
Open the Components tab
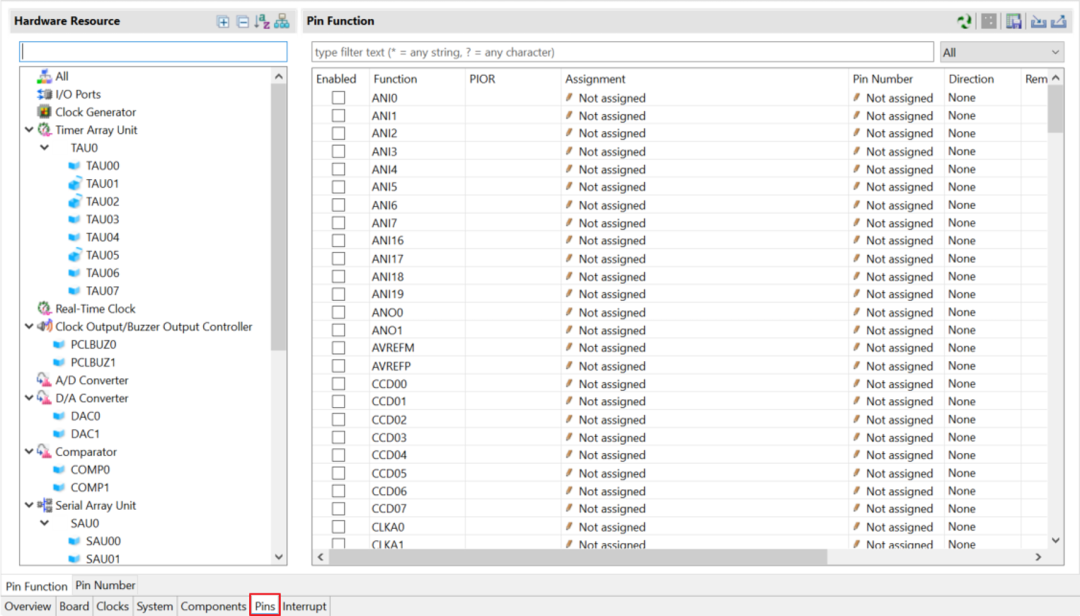click(x=213, y=606)
